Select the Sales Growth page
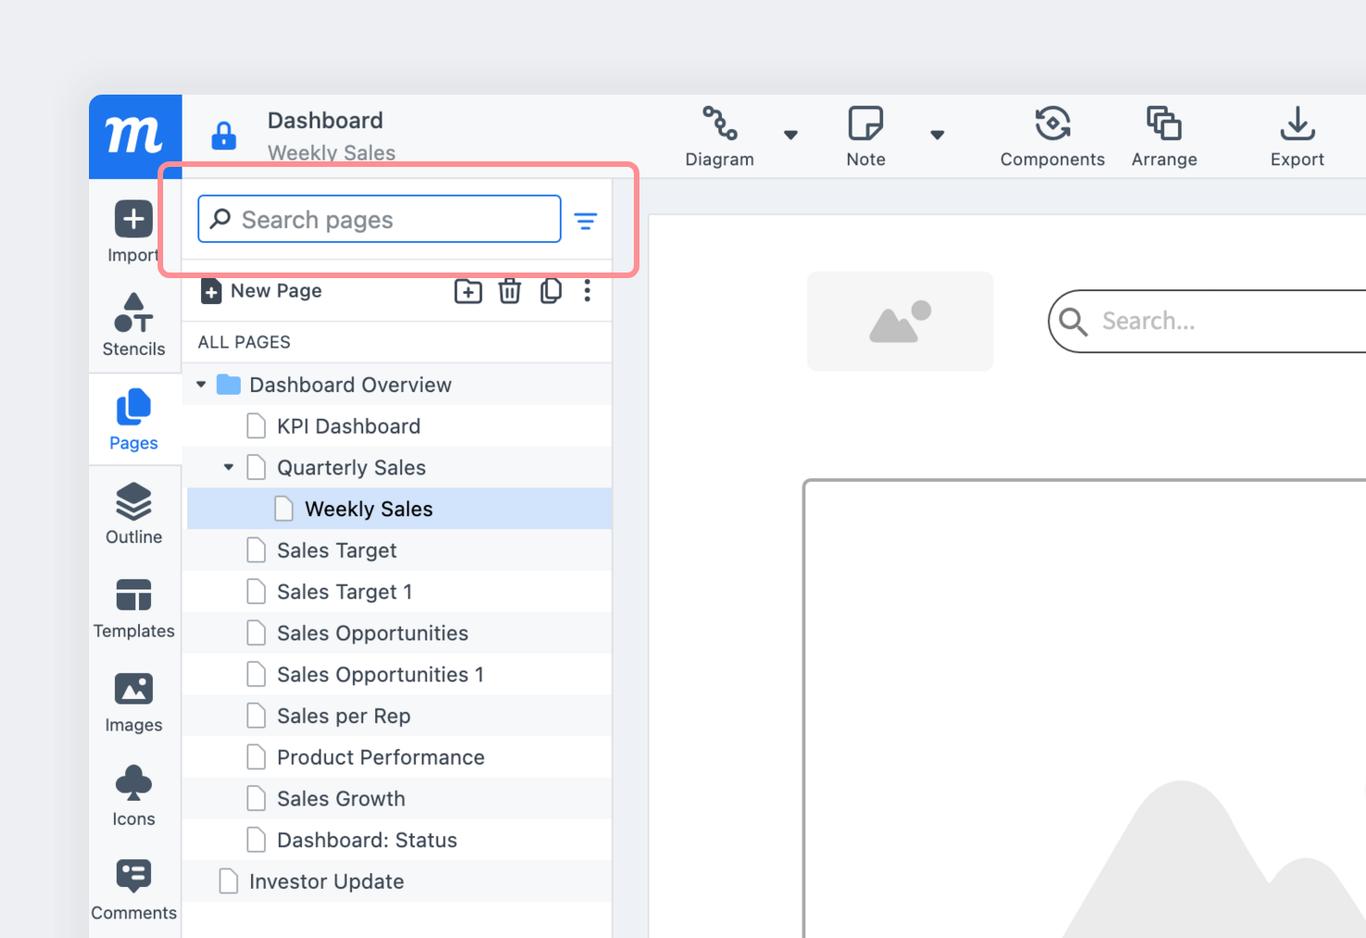The image size is (1366, 938). pos(399,798)
